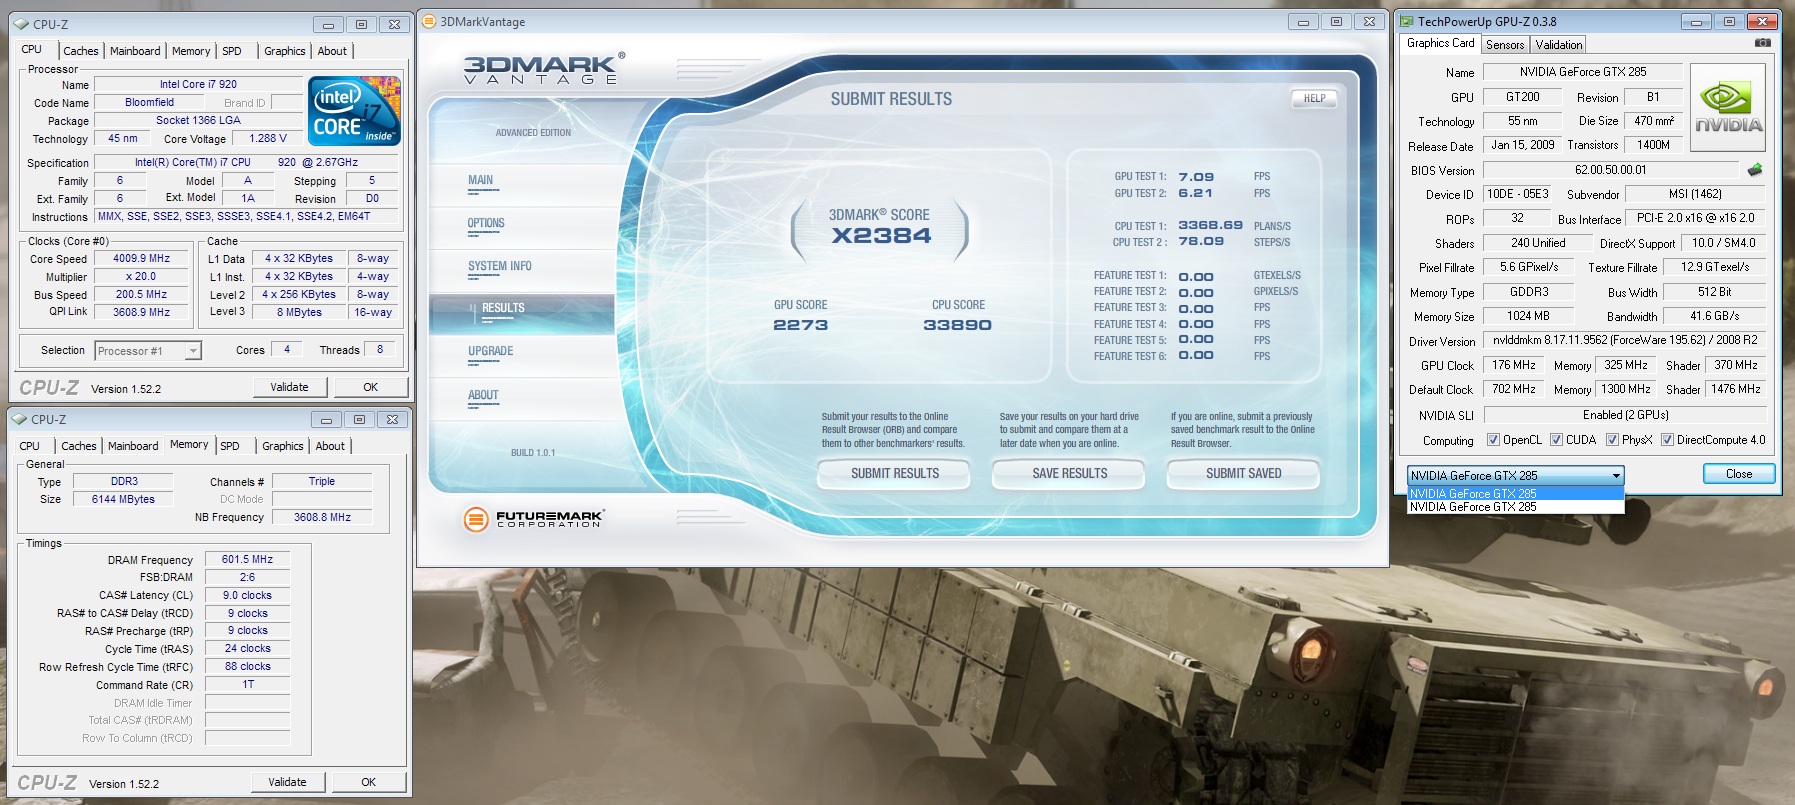
Task: Open Mainboard tab in upper CPU-Z window
Action: coord(135,51)
